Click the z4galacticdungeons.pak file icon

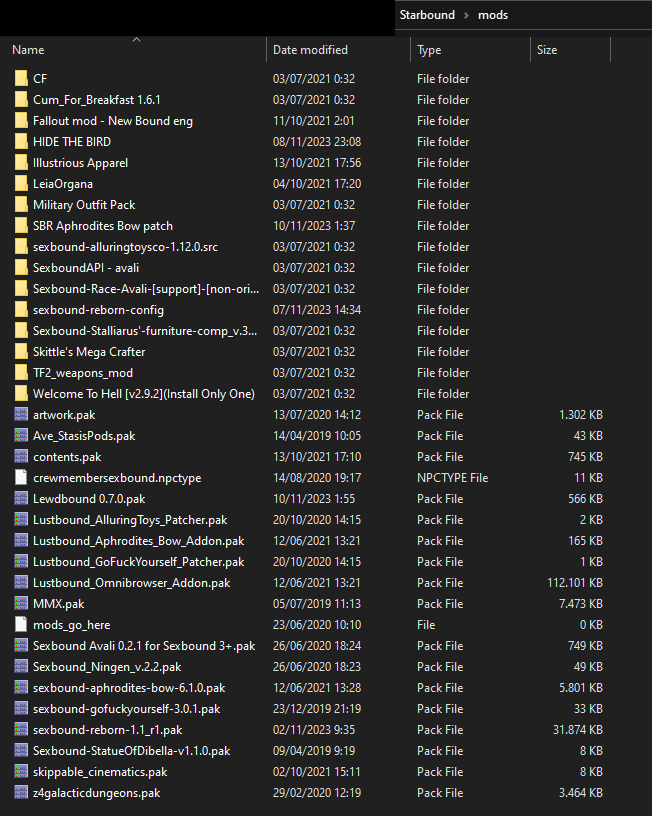(x=21, y=793)
